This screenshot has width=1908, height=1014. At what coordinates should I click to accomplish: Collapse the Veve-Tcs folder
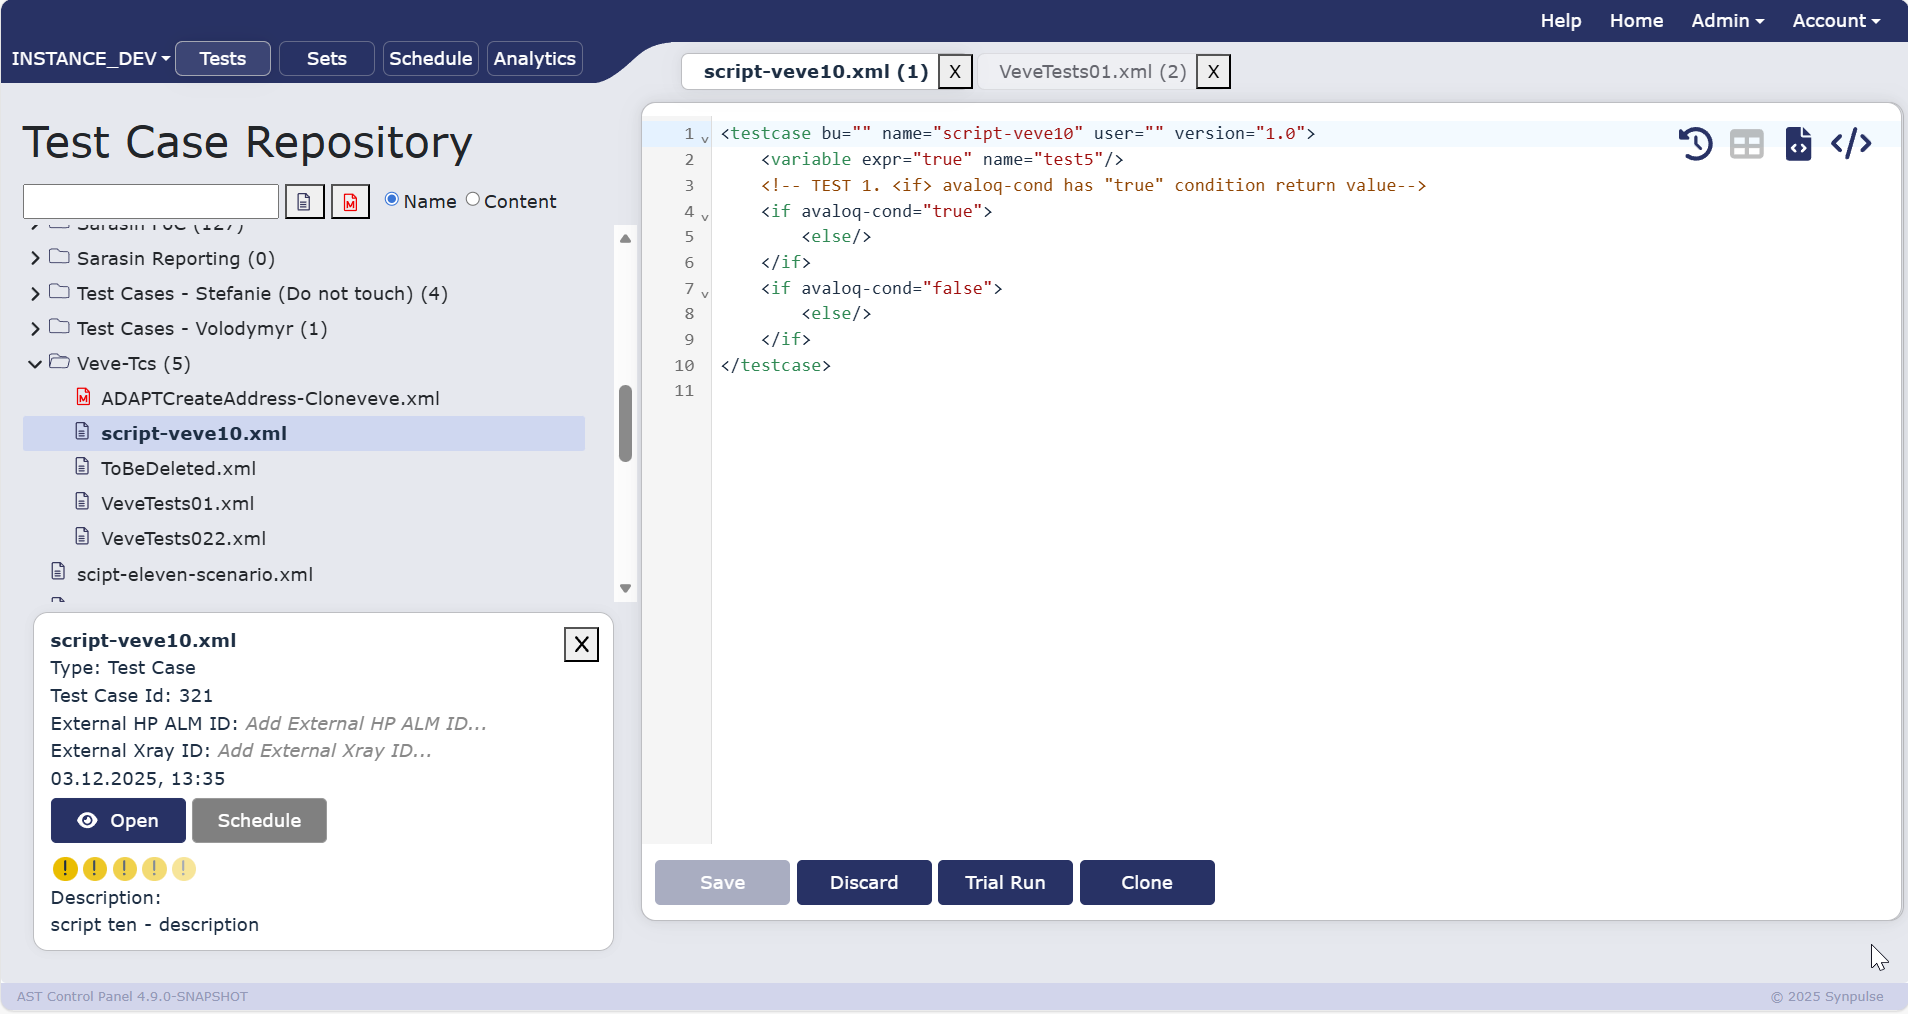(35, 364)
